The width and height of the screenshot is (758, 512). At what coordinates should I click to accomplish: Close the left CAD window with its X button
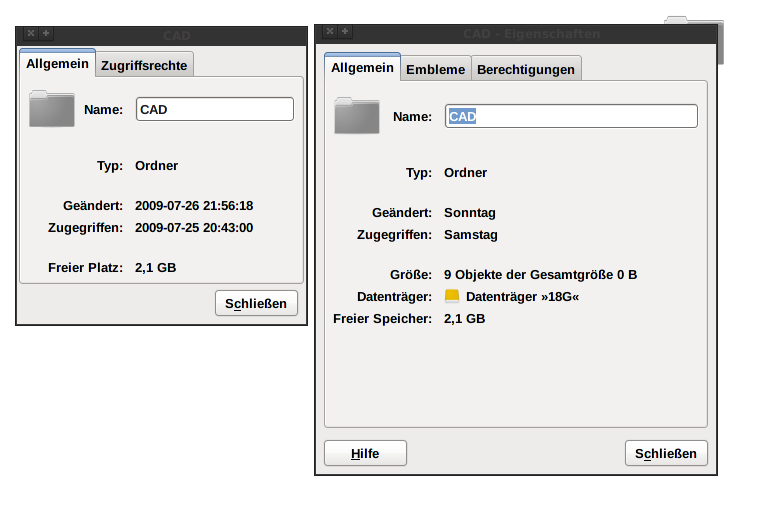point(31,33)
